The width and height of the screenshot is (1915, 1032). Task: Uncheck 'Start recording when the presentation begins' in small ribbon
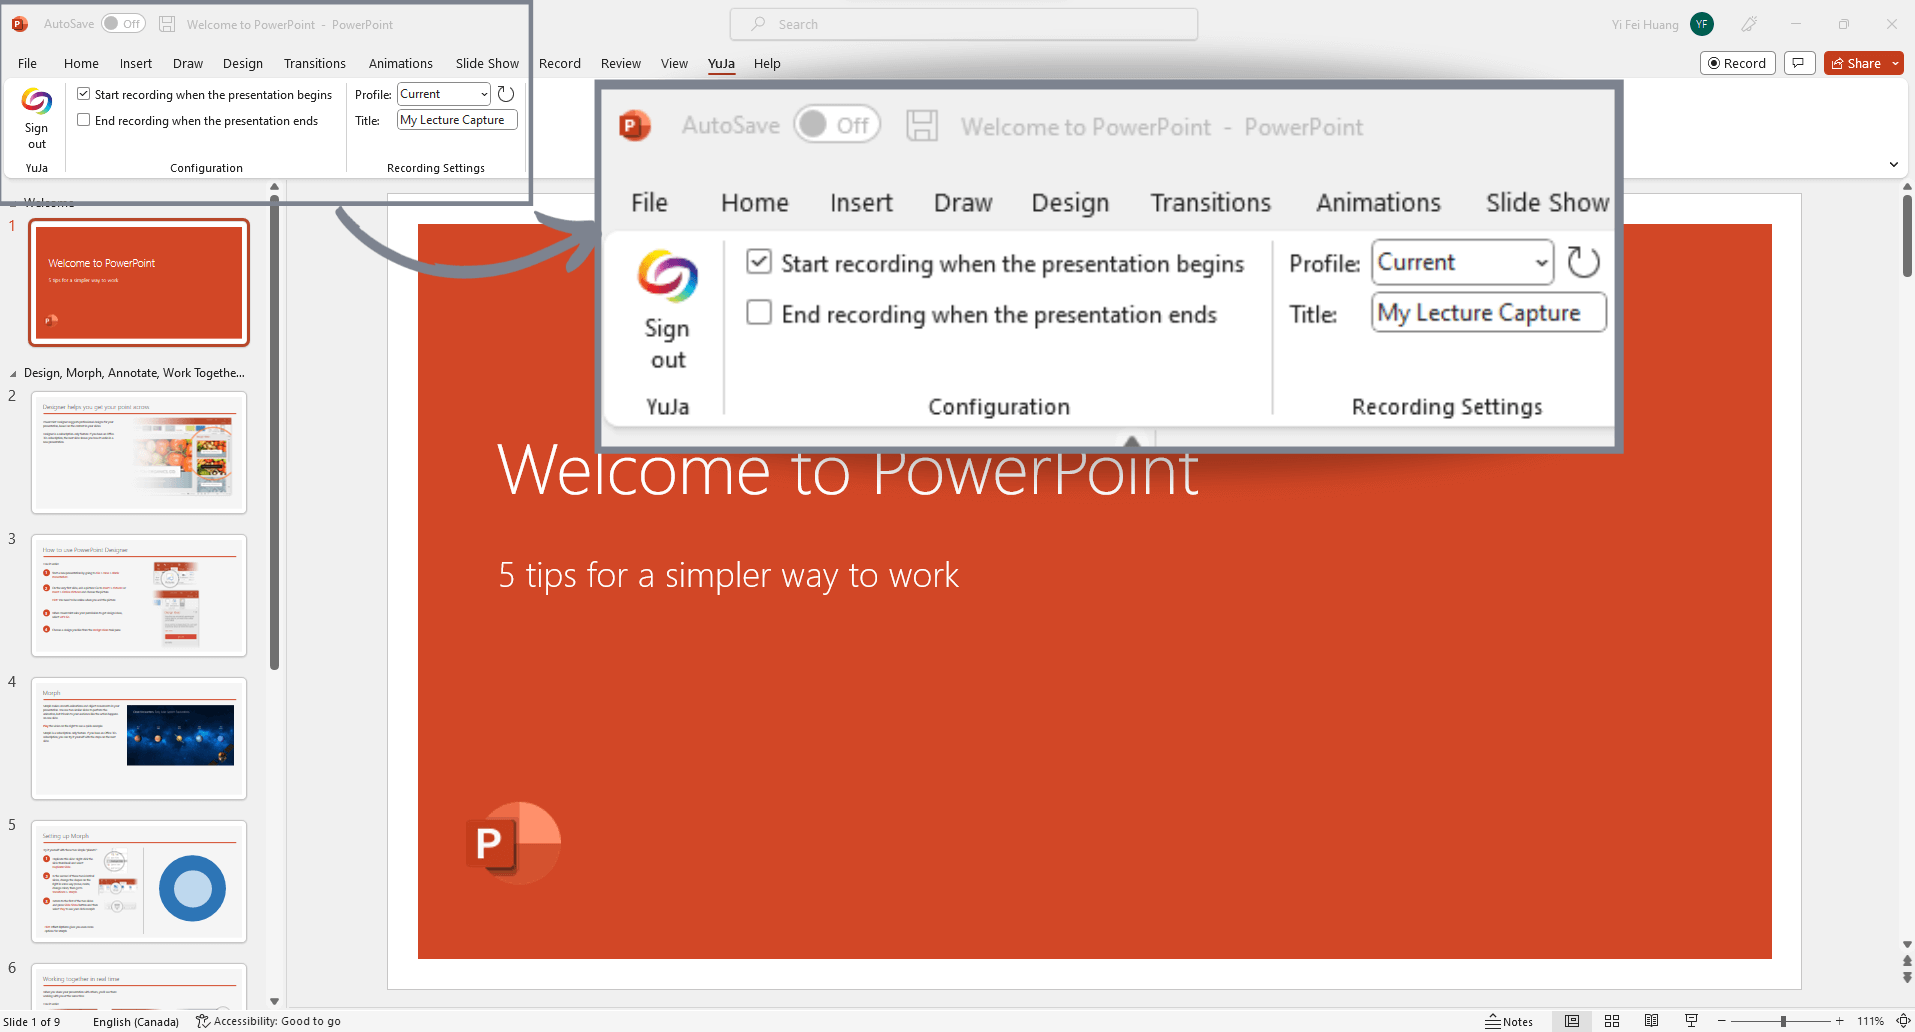[84, 94]
